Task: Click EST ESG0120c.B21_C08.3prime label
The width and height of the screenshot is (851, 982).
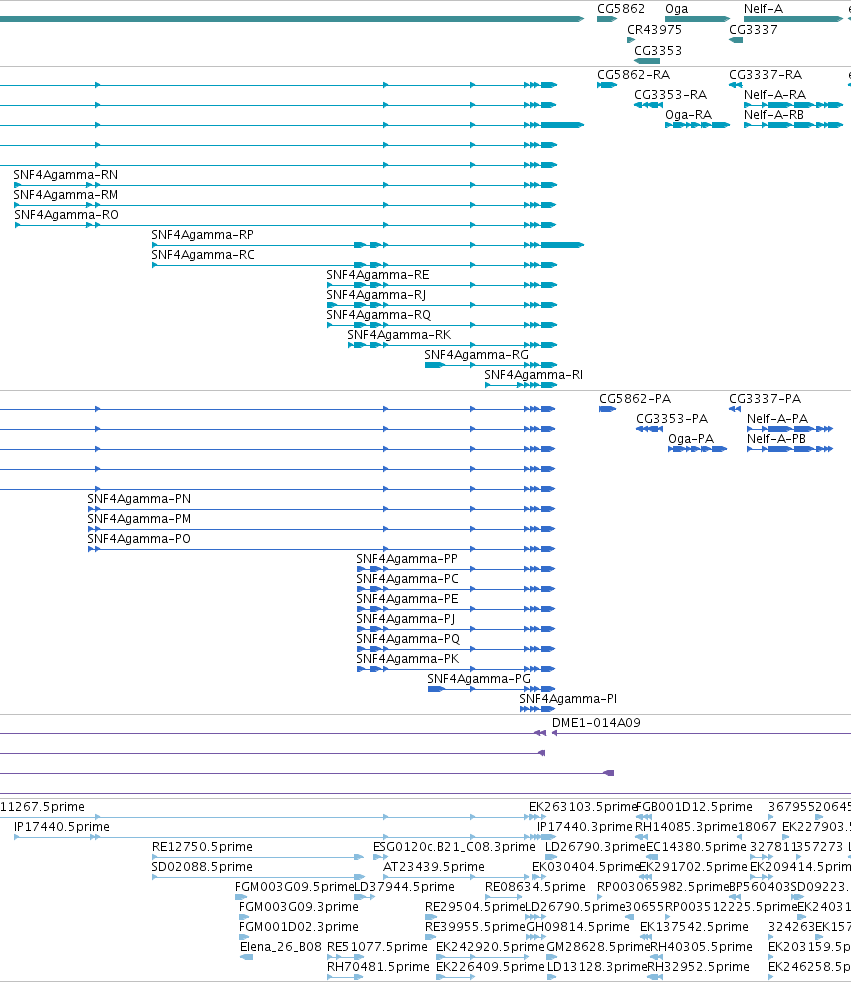Action: point(454,847)
